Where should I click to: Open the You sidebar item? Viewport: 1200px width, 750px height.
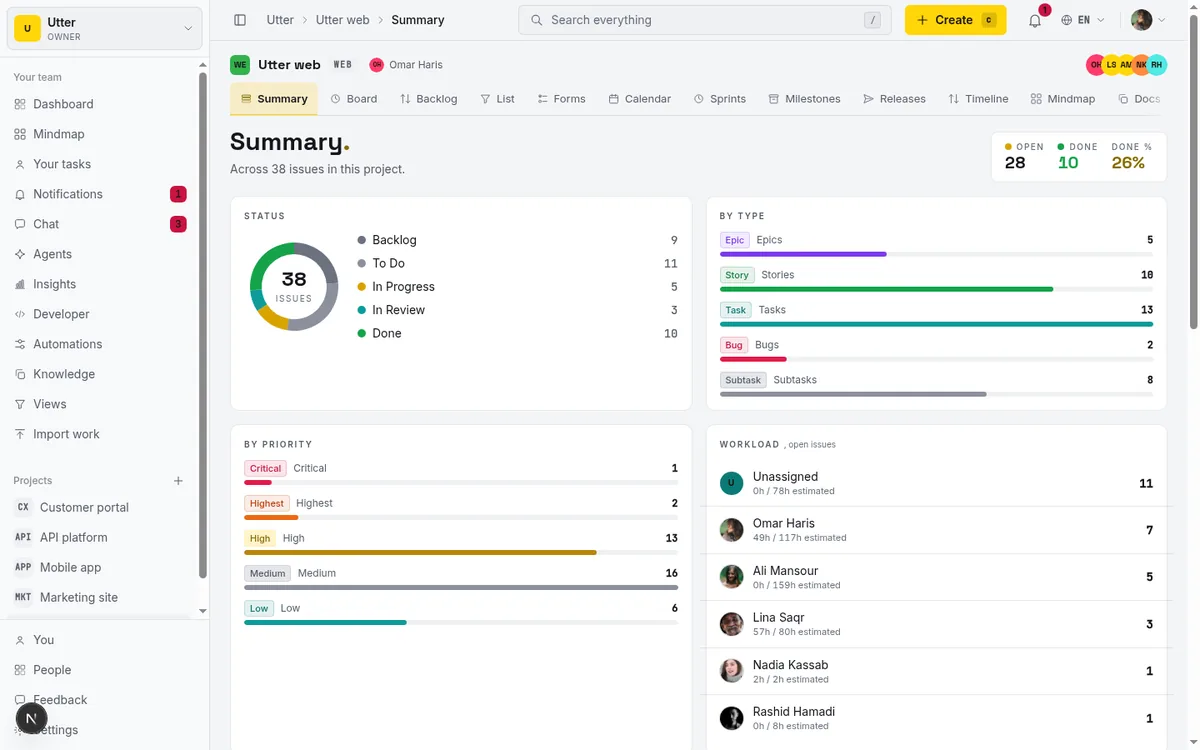[100, 640]
